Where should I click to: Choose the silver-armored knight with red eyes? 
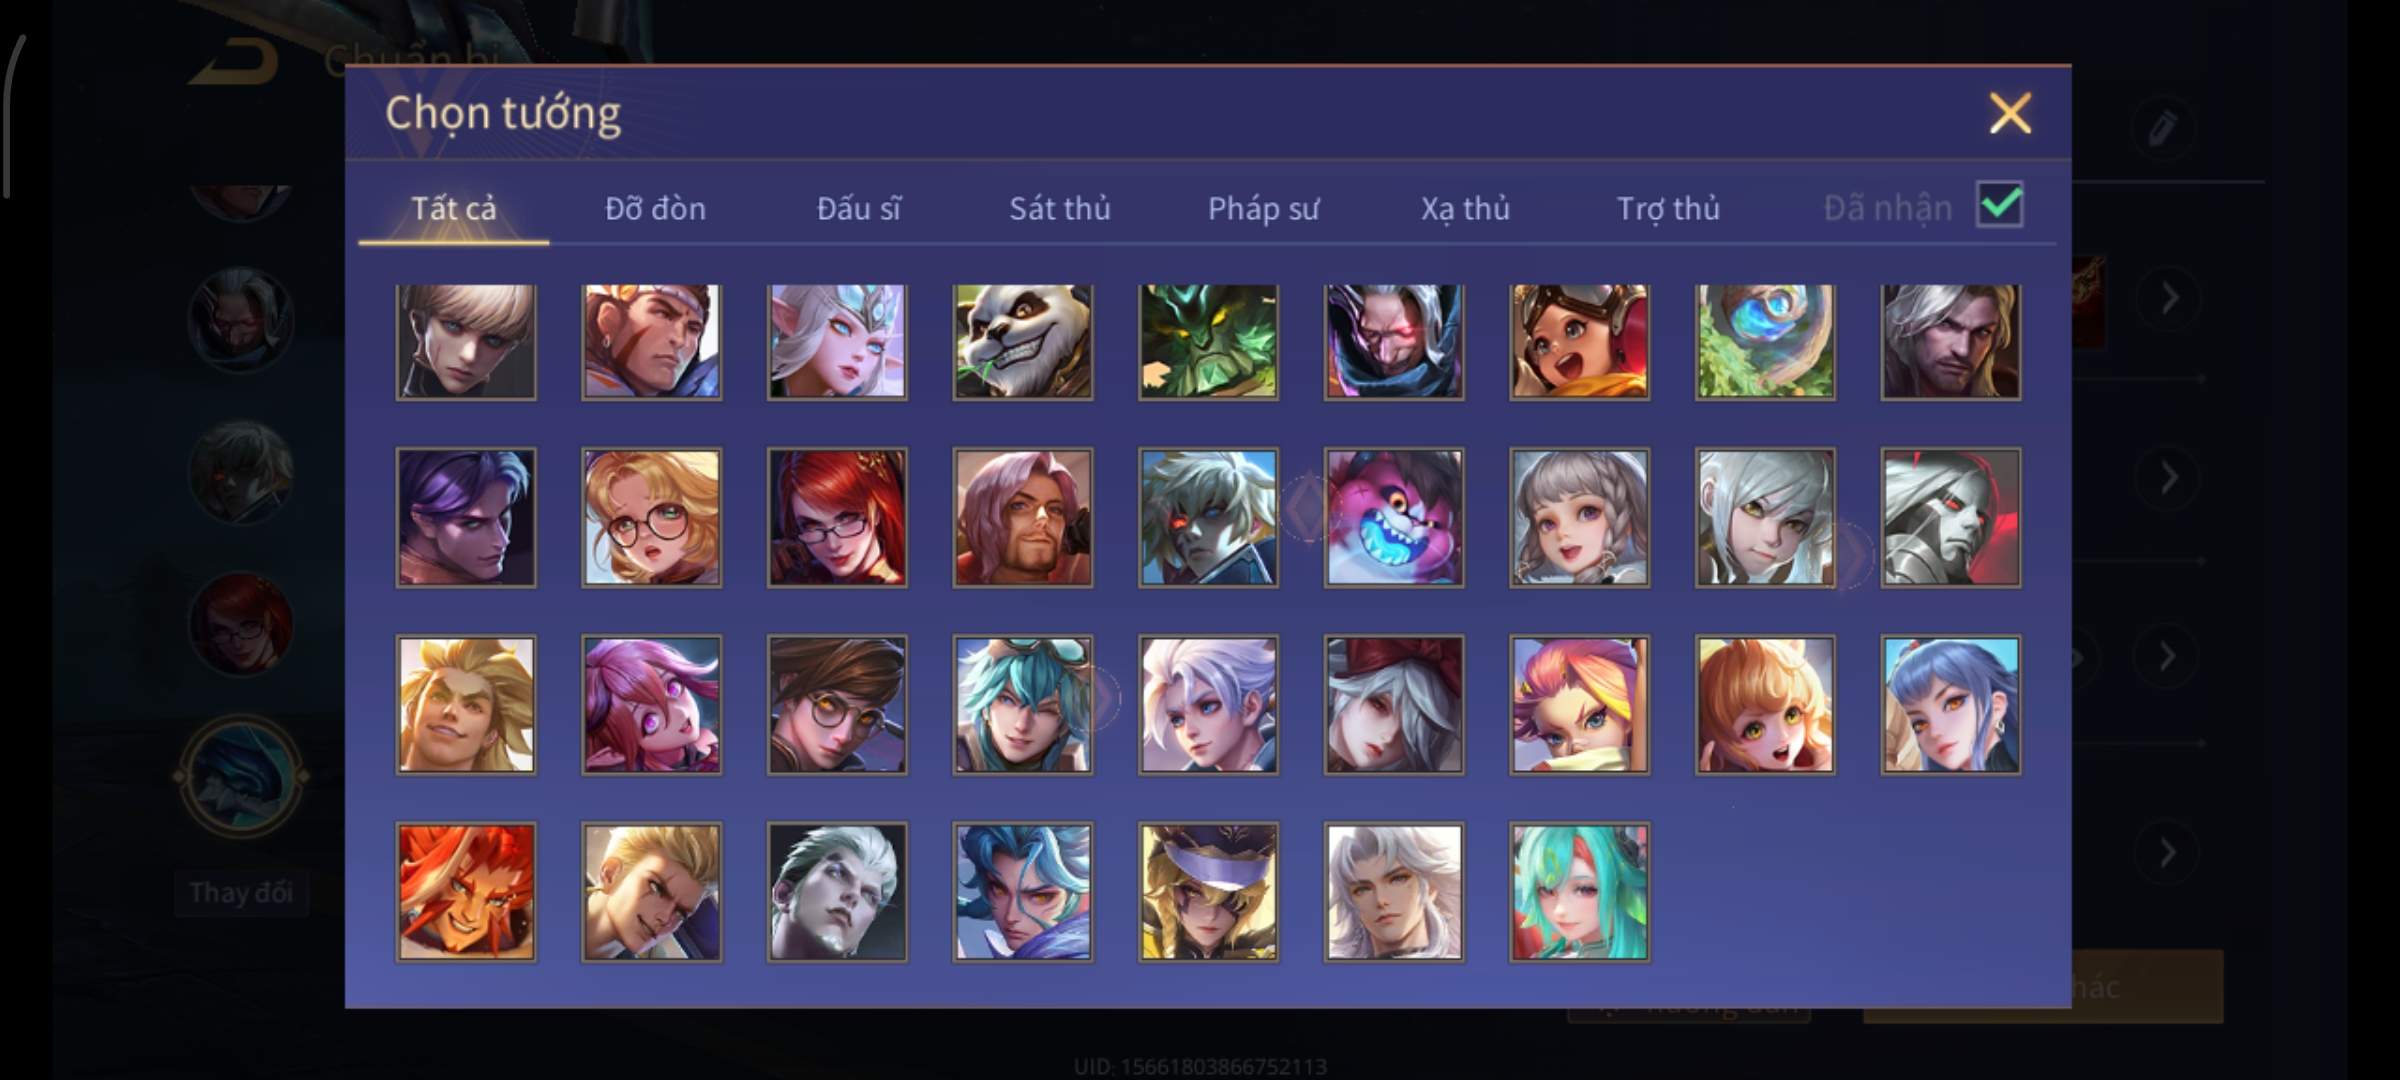[x=1950, y=517]
